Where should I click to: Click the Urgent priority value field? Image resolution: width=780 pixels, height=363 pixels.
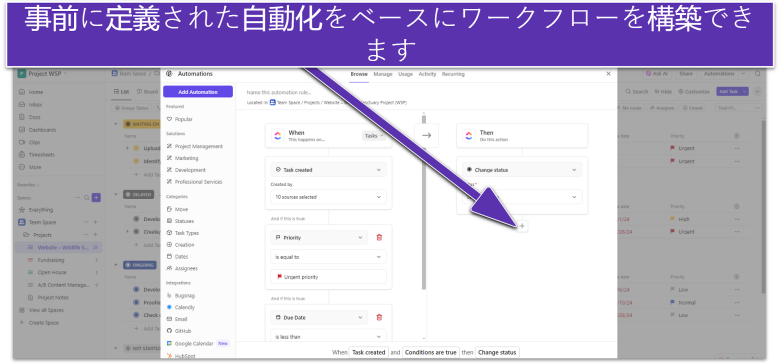tap(328, 276)
